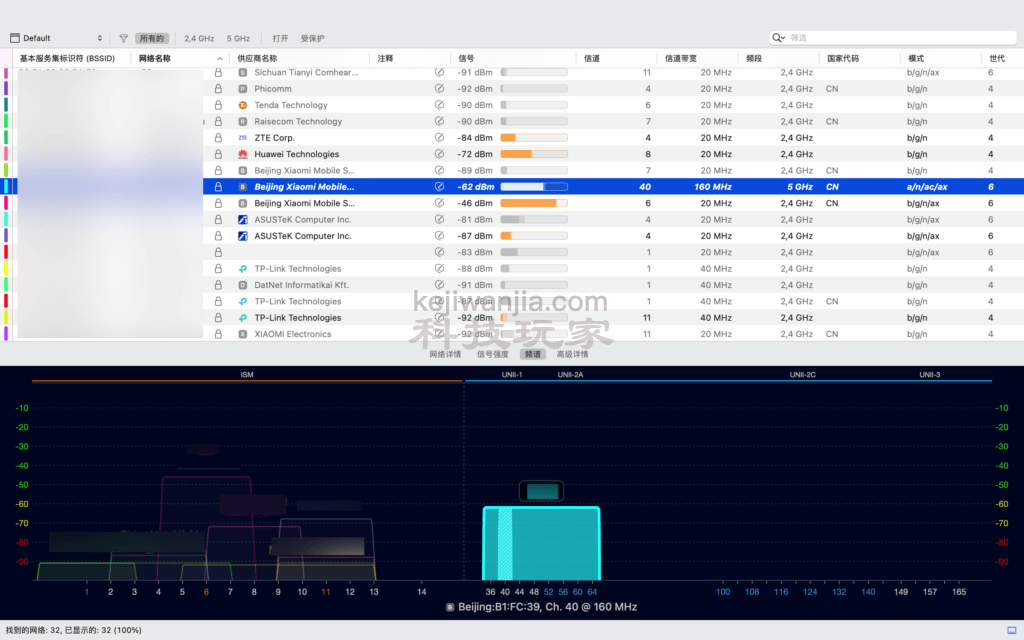Viewport: 1024px width, 640px height.
Task: Click the cyan color marker of selected row
Action: (7, 187)
